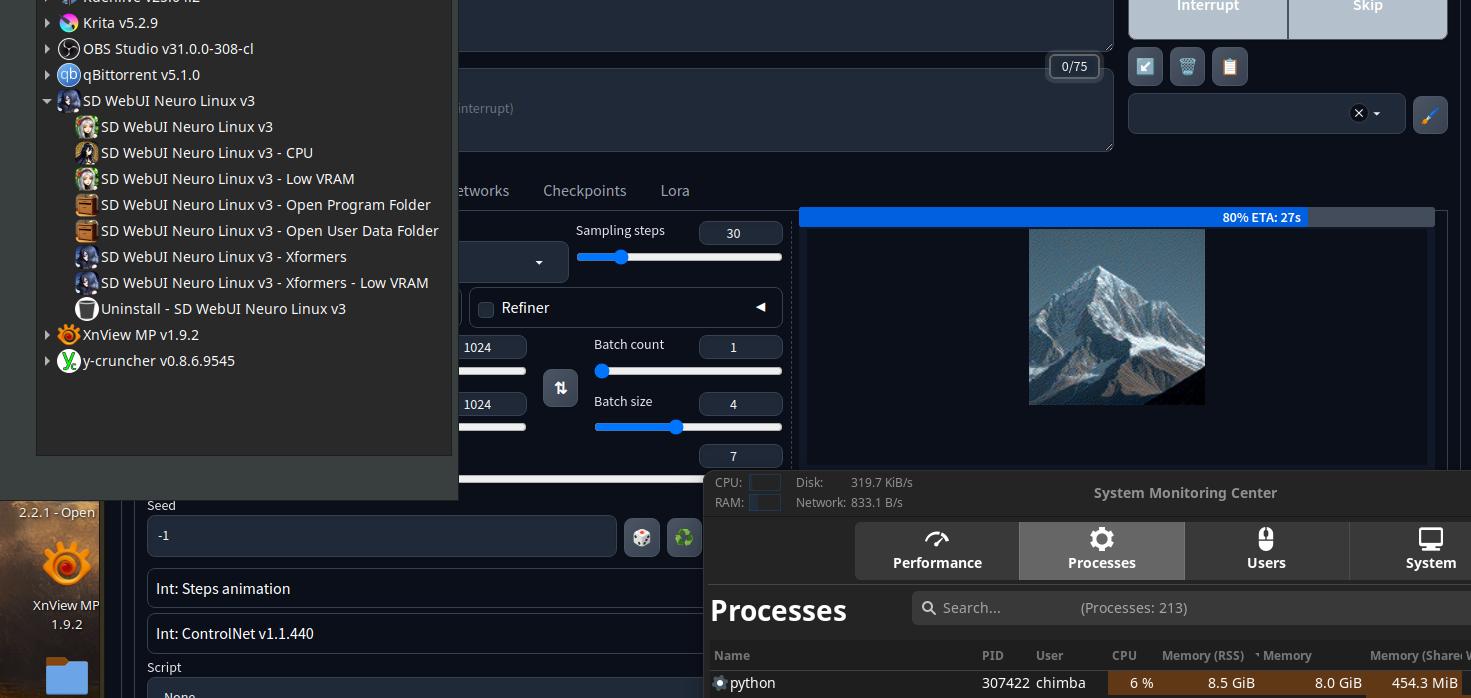Expand the Refiner section arrow
Screen dimensions: 1471x698
point(761,308)
